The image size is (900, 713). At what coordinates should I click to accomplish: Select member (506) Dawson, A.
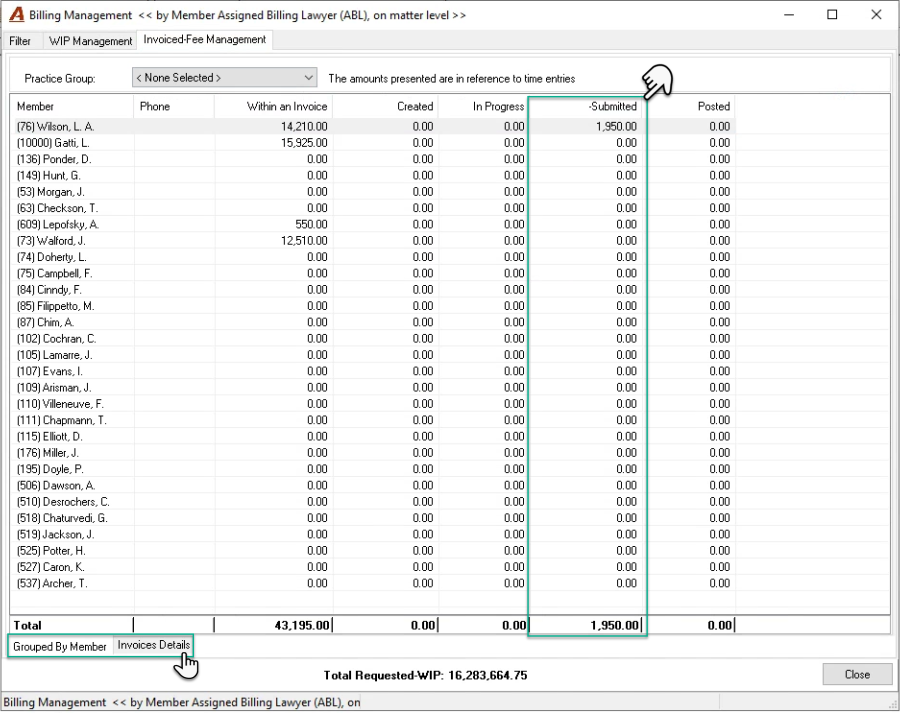[x=56, y=486]
